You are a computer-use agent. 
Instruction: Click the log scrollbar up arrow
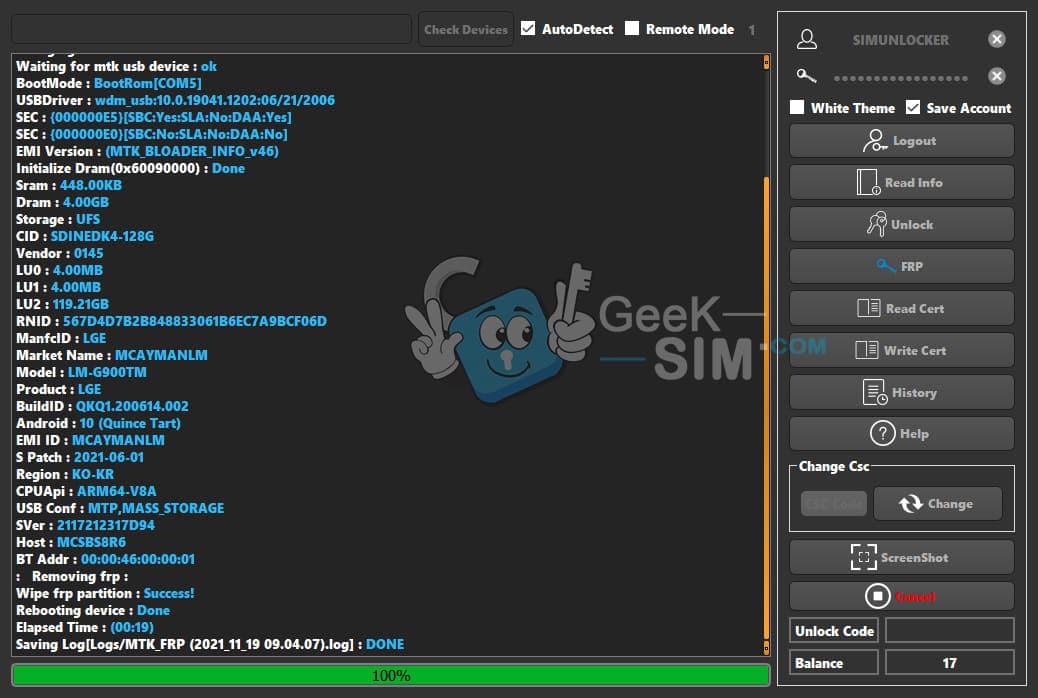click(767, 62)
